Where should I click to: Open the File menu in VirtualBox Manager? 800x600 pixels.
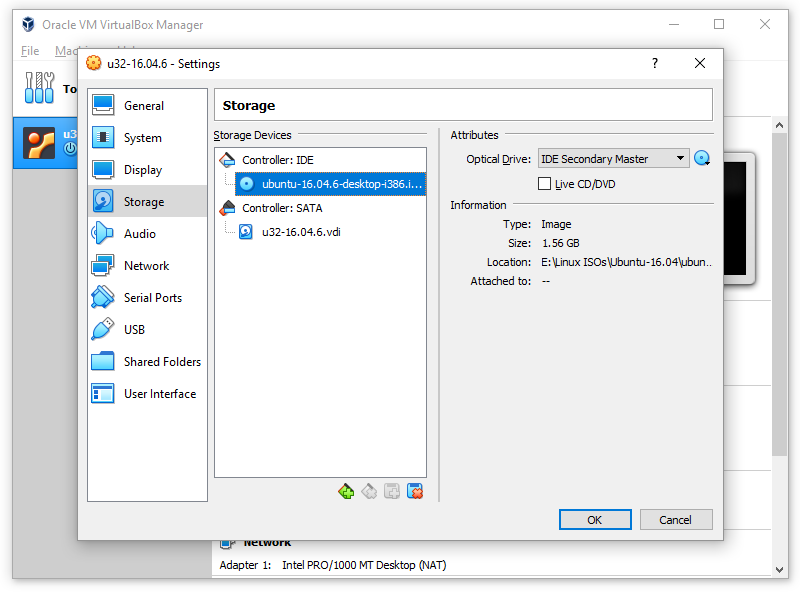coord(30,51)
